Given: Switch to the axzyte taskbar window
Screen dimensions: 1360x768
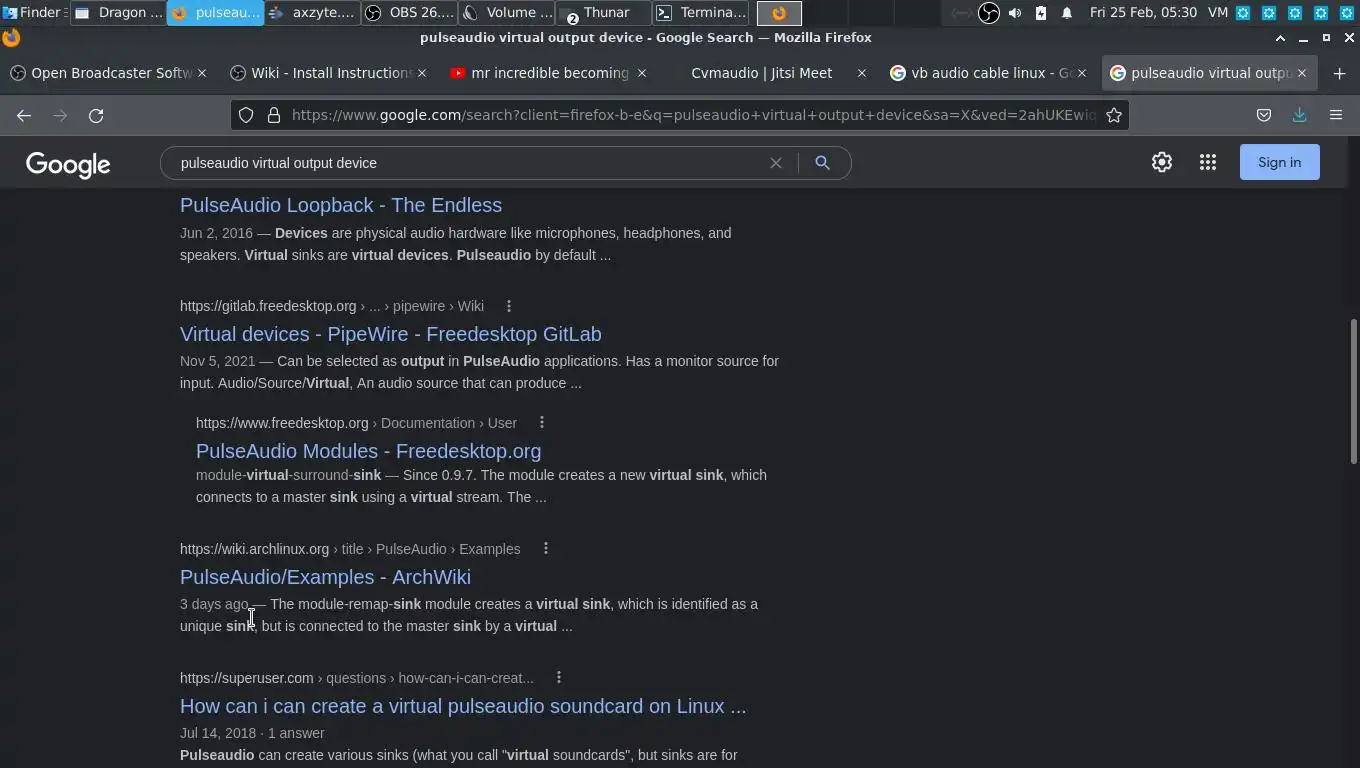Looking at the screenshot, I should 311,13.
